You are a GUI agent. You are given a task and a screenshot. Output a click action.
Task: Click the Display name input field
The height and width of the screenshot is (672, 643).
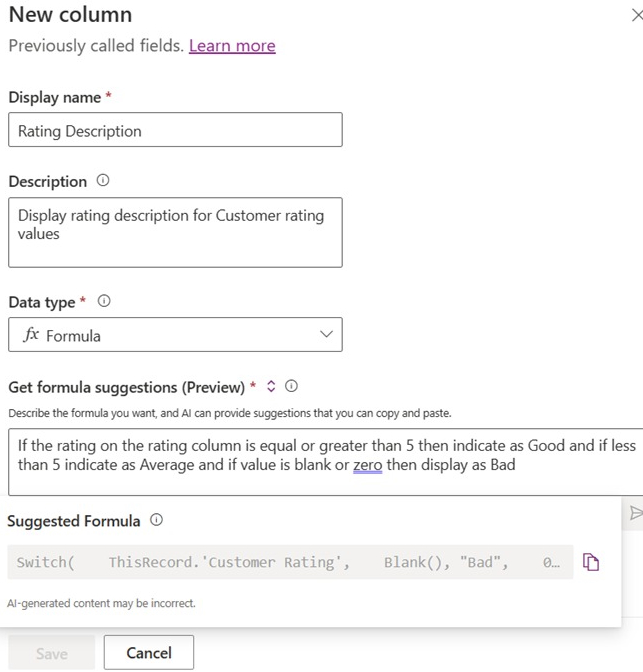tap(175, 130)
